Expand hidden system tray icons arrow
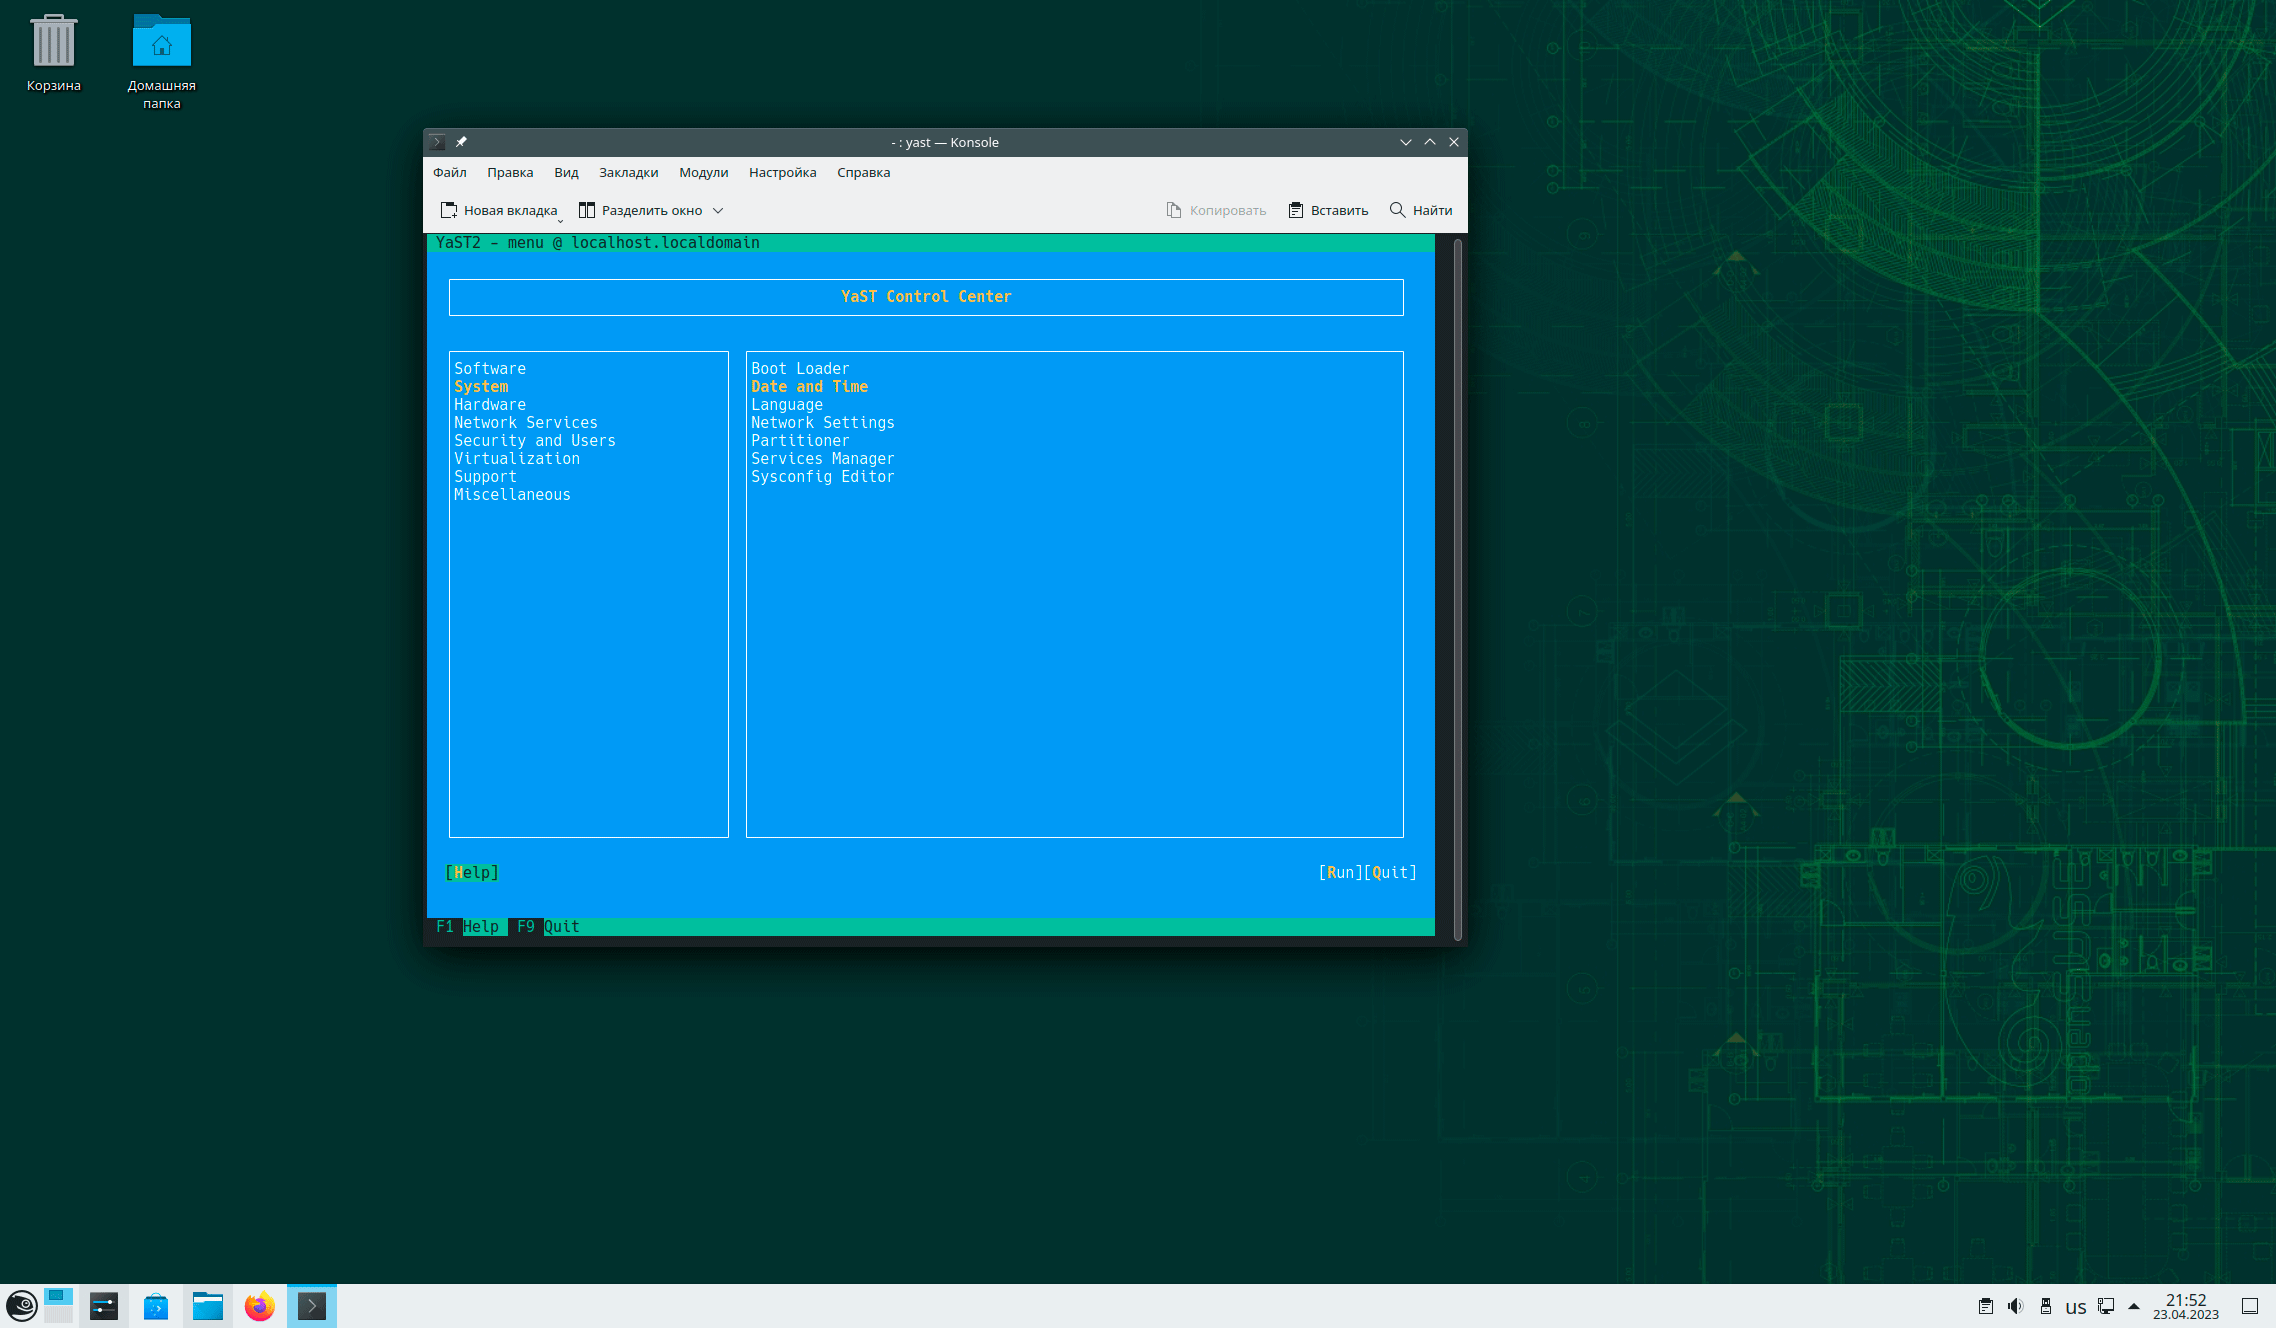The image size is (2276, 1328). tap(2134, 1306)
